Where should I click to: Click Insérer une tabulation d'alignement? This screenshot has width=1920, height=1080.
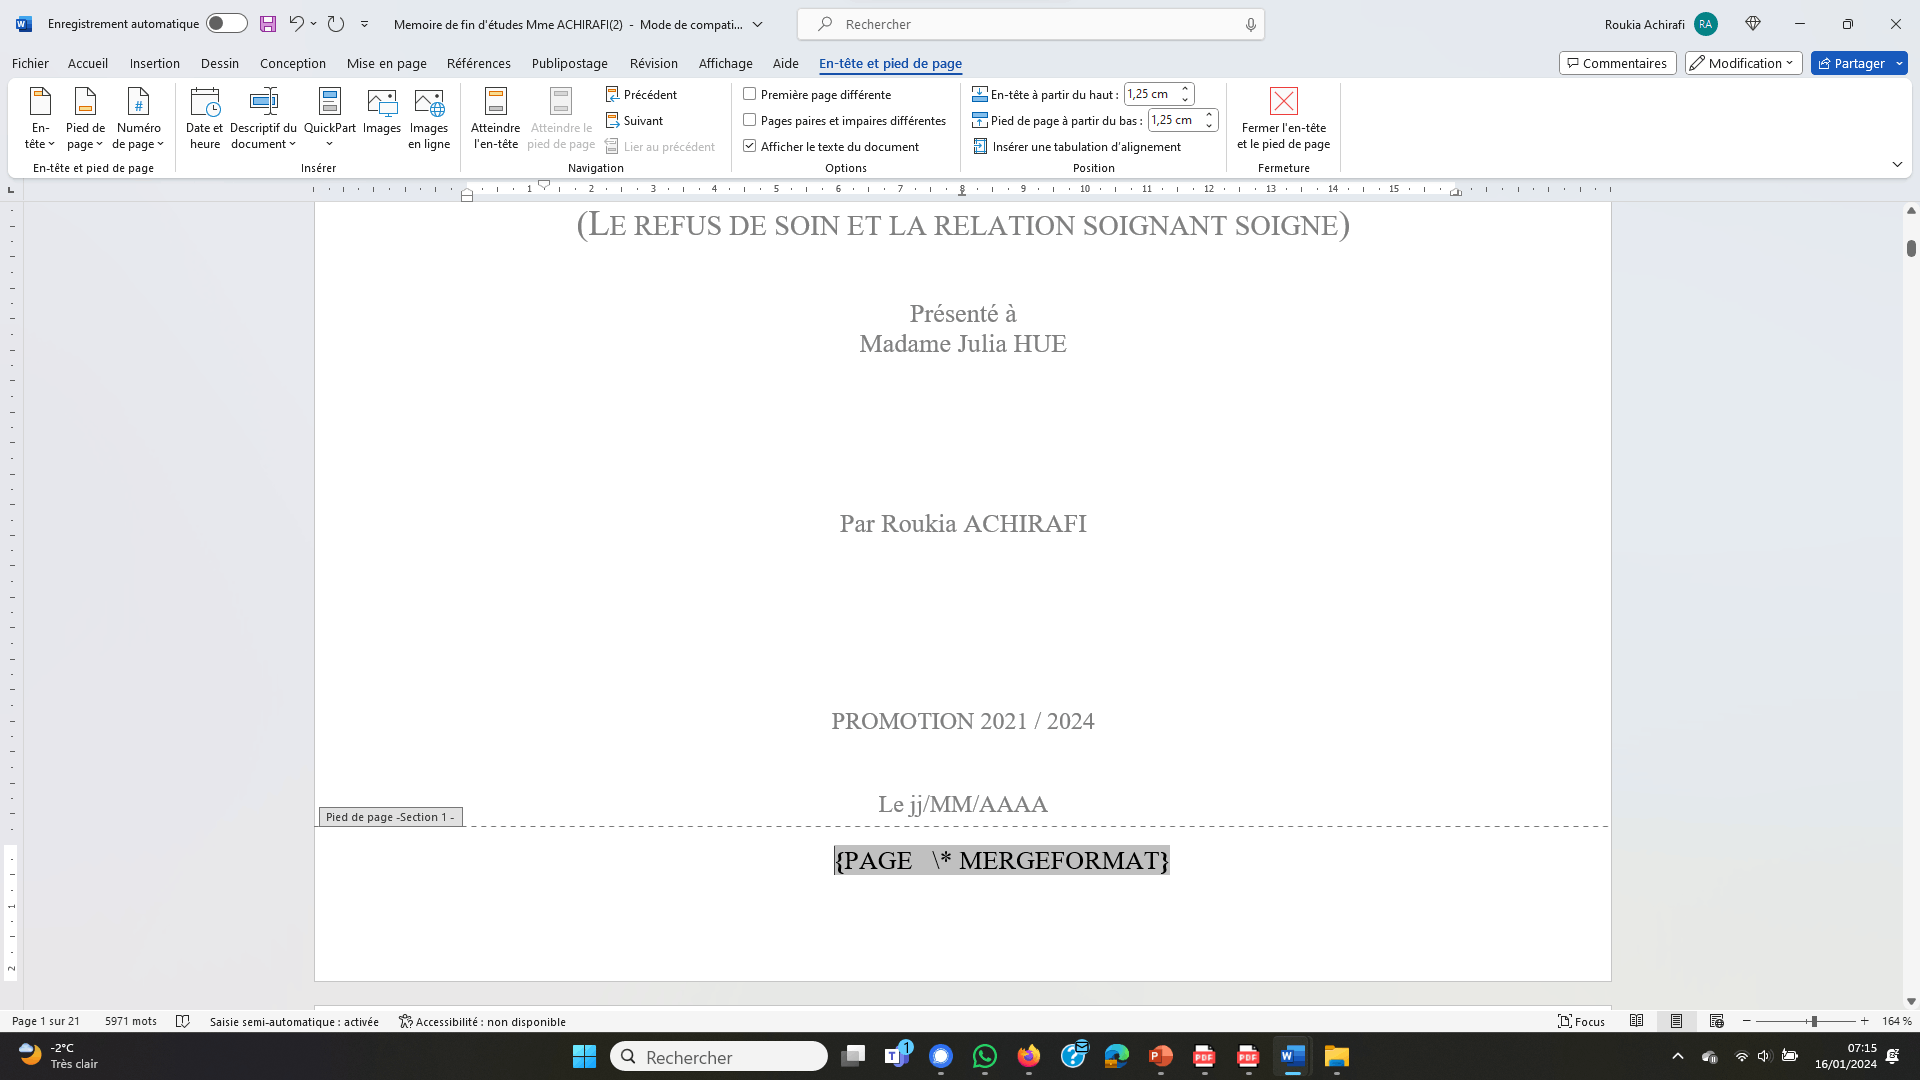point(1076,146)
